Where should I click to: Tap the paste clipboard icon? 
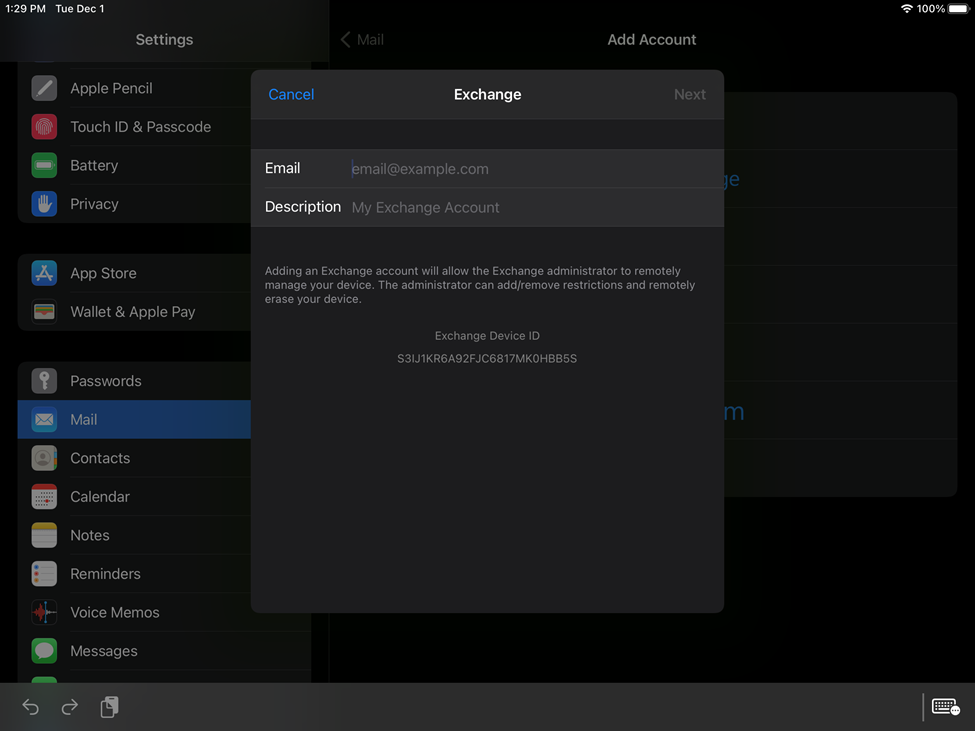(x=109, y=707)
